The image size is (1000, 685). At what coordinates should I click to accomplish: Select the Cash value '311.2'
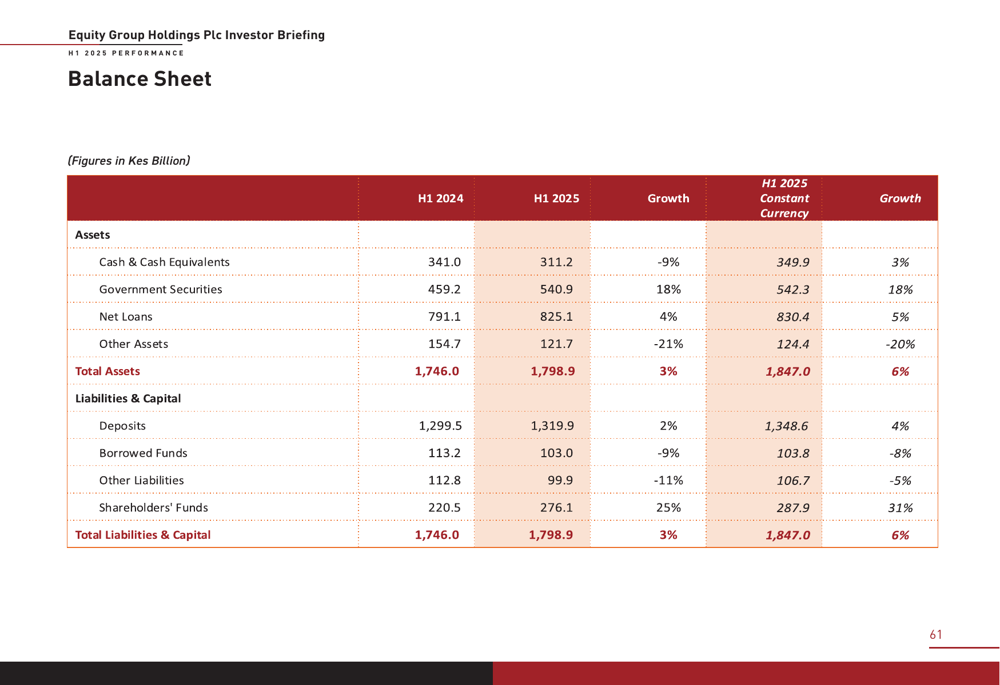point(556,262)
